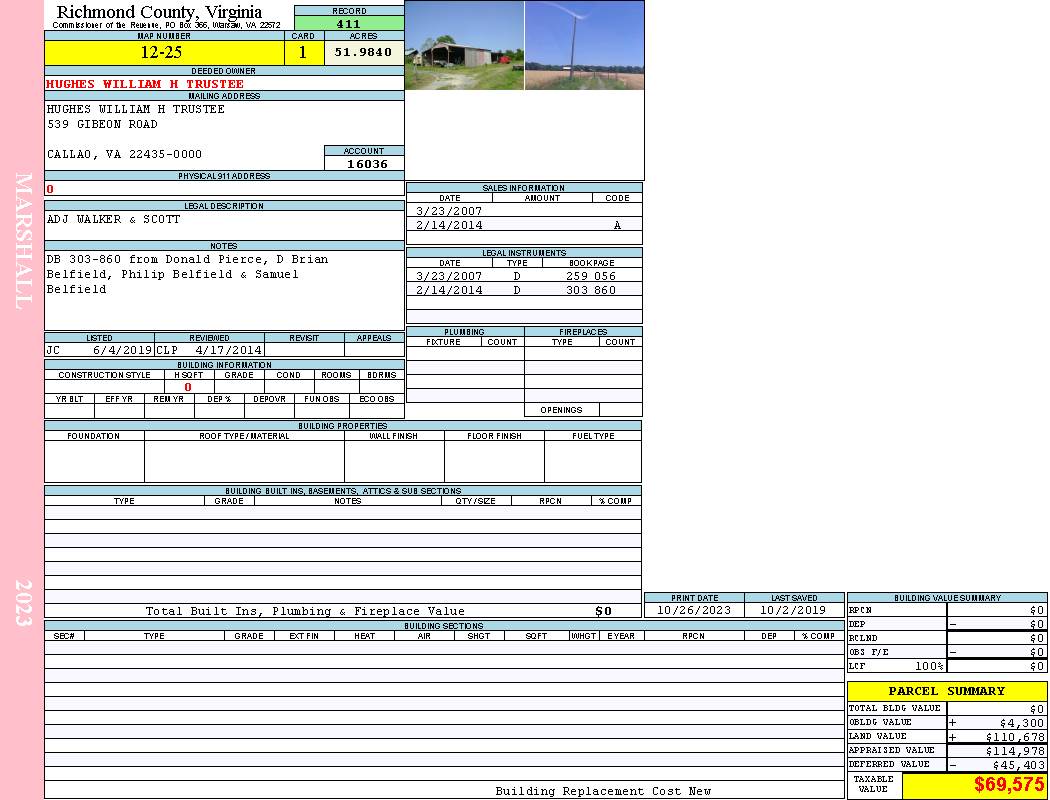Click the yellow Parcel Summary header

(946, 691)
